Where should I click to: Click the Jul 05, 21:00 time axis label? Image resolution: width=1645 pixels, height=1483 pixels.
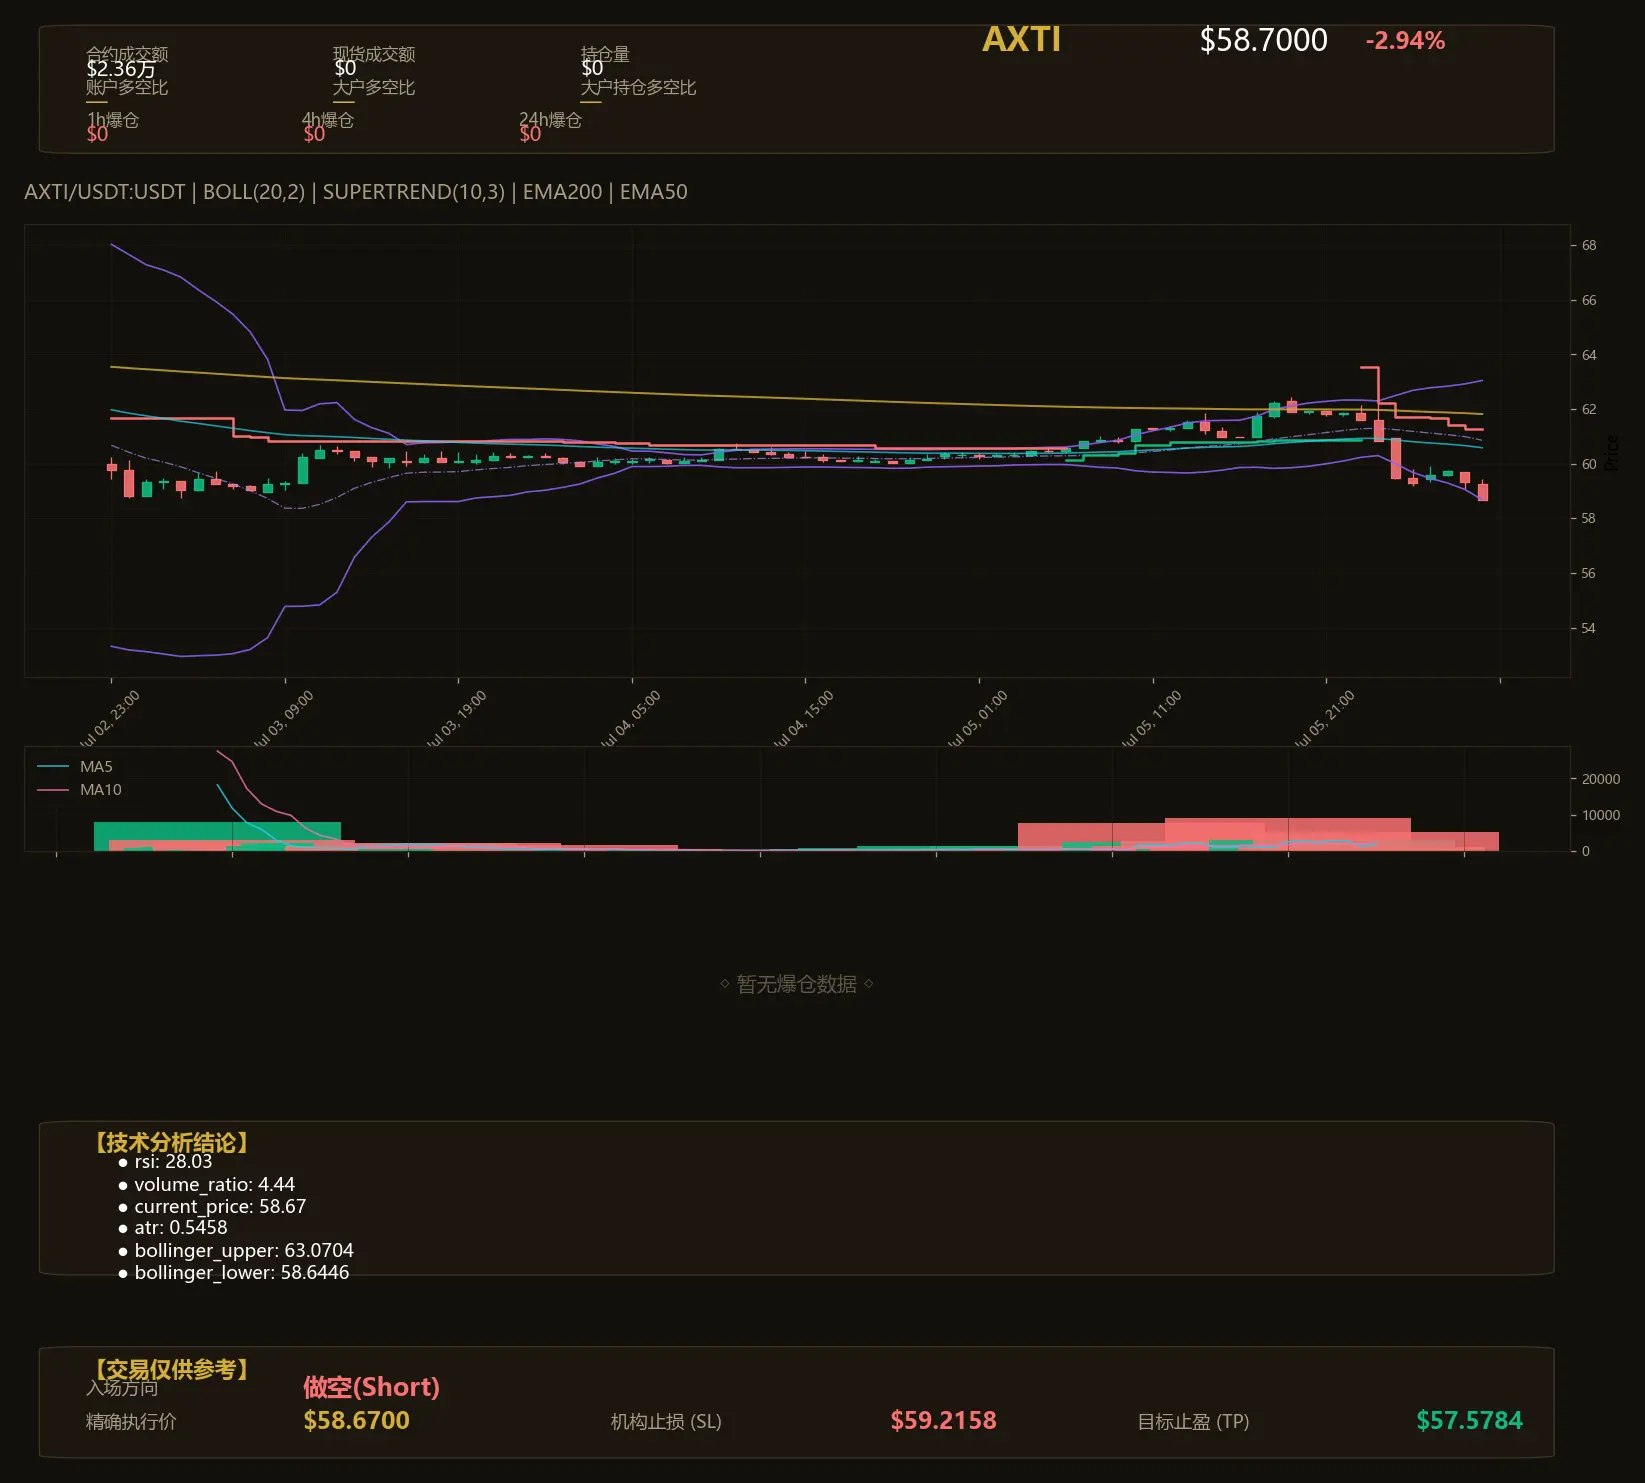(x=1324, y=719)
